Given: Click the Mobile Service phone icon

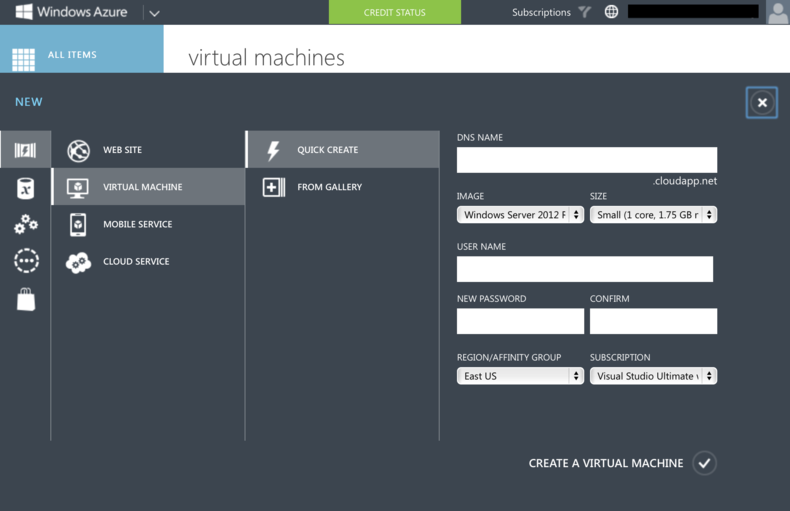Looking at the screenshot, I should (x=78, y=224).
